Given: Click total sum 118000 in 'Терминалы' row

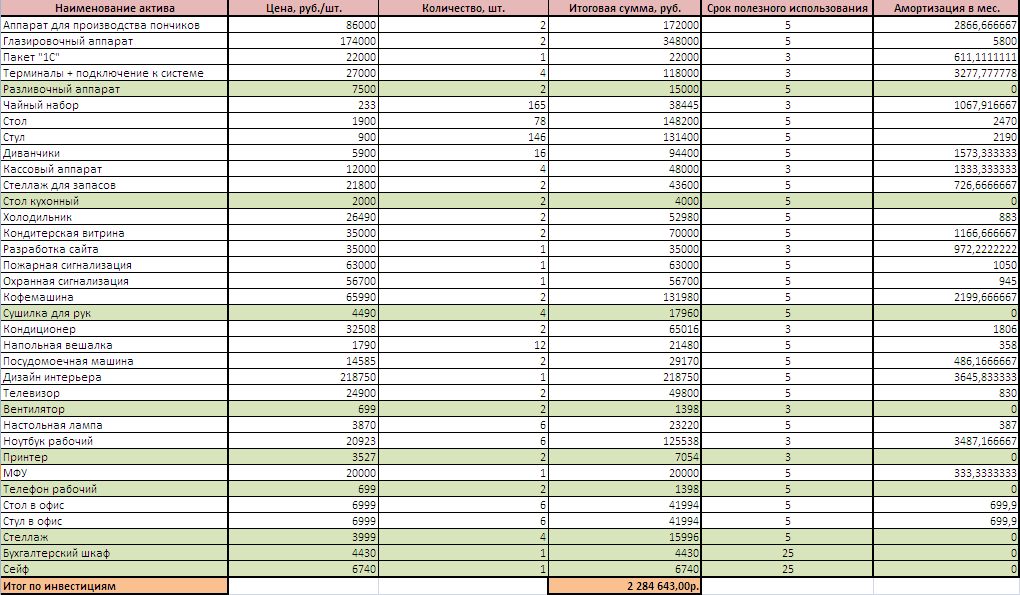Looking at the screenshot, I should [x=625, y=73].
